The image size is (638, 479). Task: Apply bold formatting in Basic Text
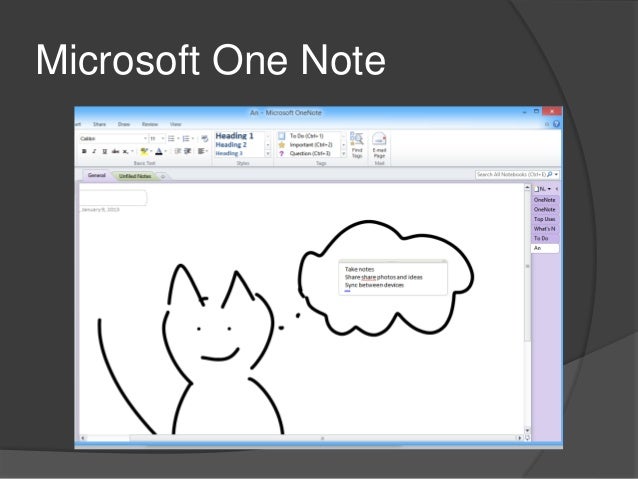click(x=84, y=151)
